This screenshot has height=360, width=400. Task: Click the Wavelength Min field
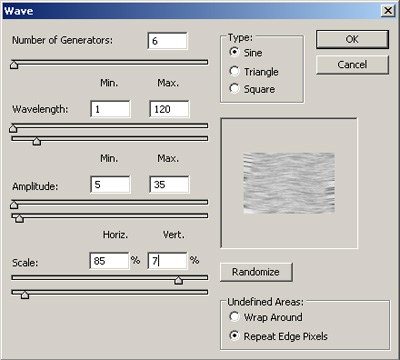click(x=110, y=109)
